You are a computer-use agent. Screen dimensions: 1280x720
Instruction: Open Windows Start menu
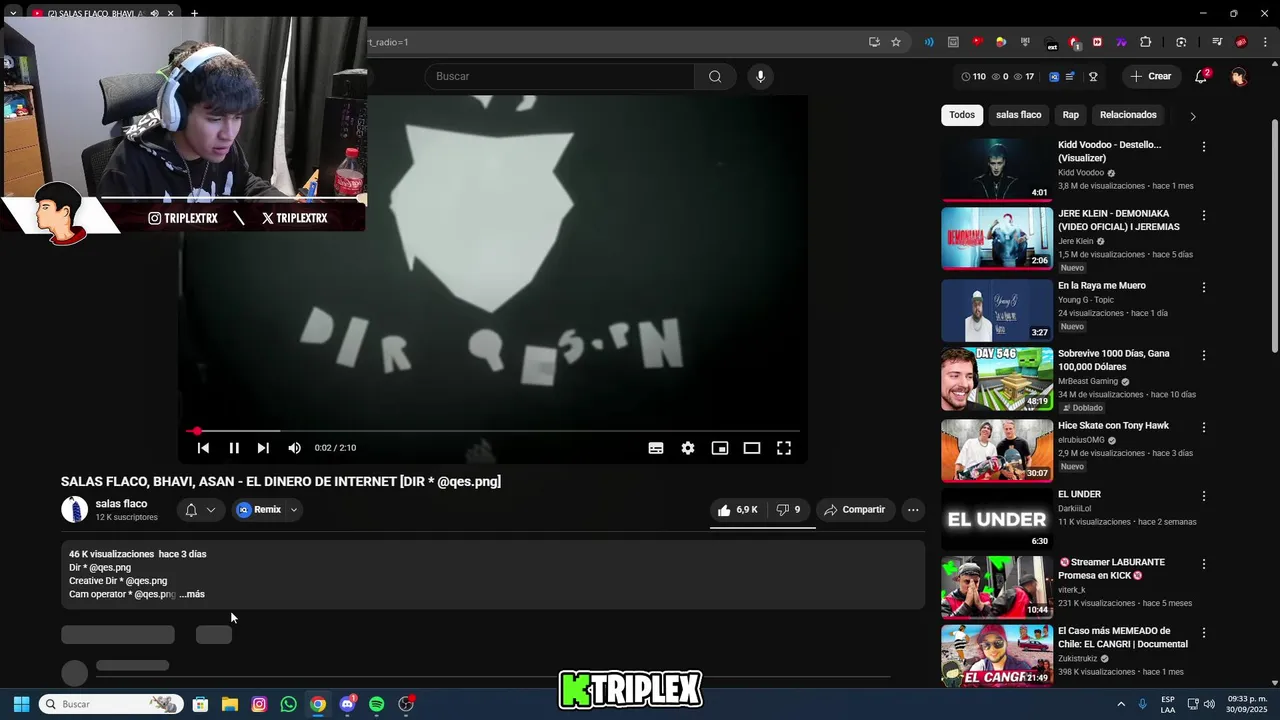coord(21,704)
